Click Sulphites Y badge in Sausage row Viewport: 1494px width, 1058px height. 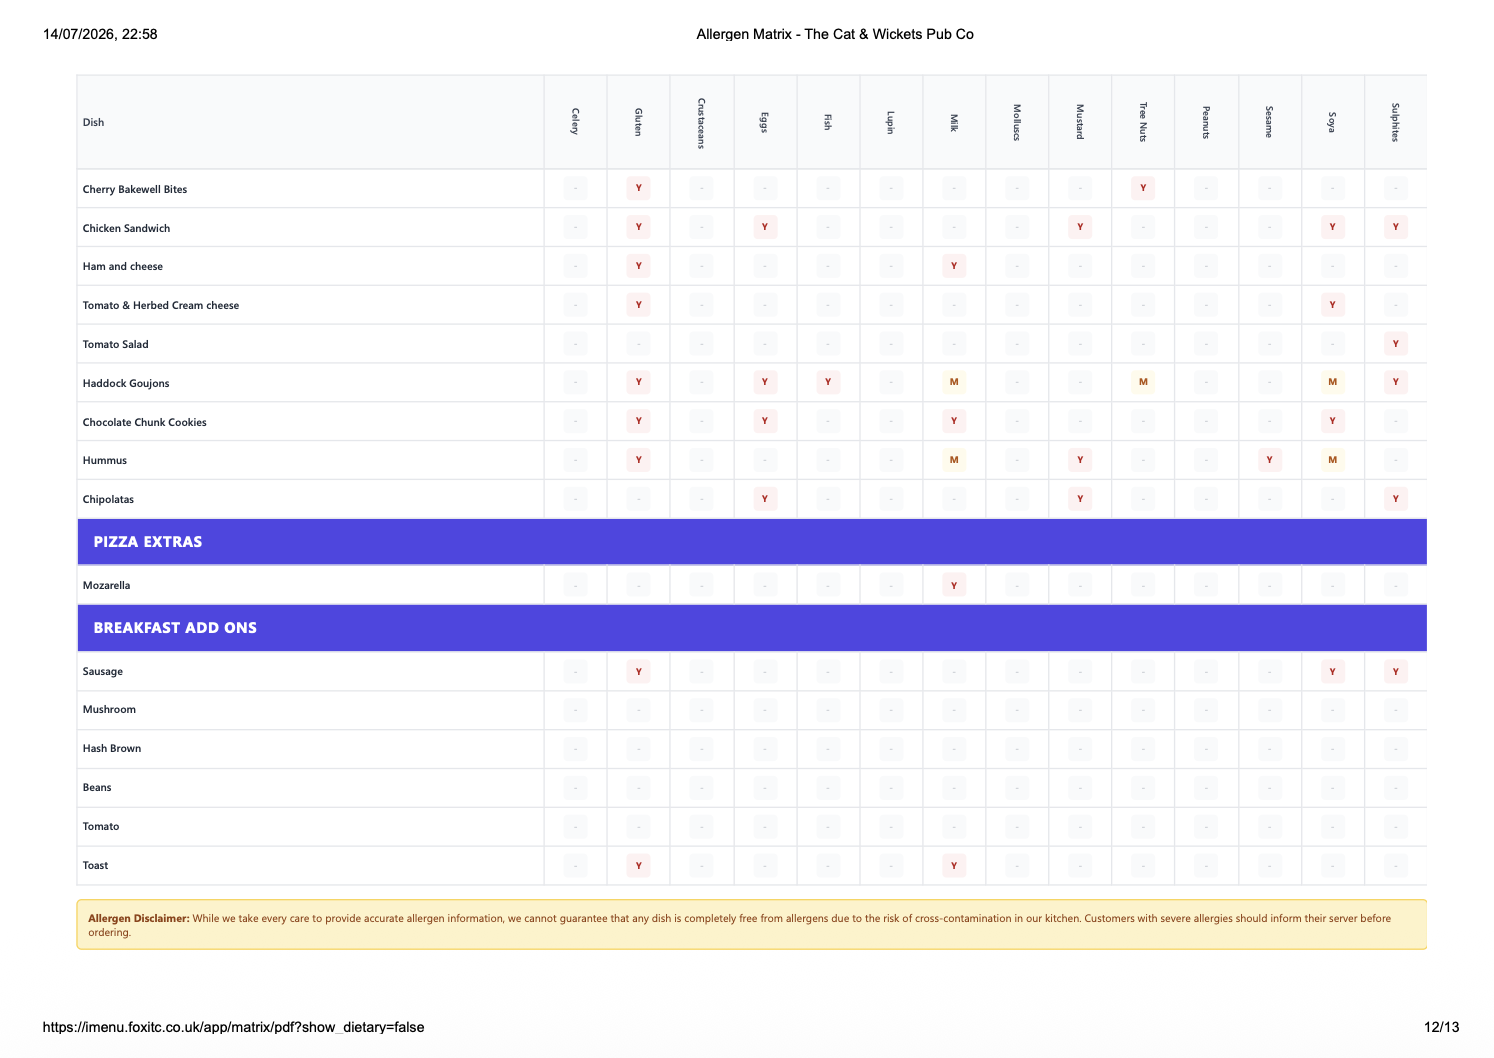click(x=1396, y=672)
